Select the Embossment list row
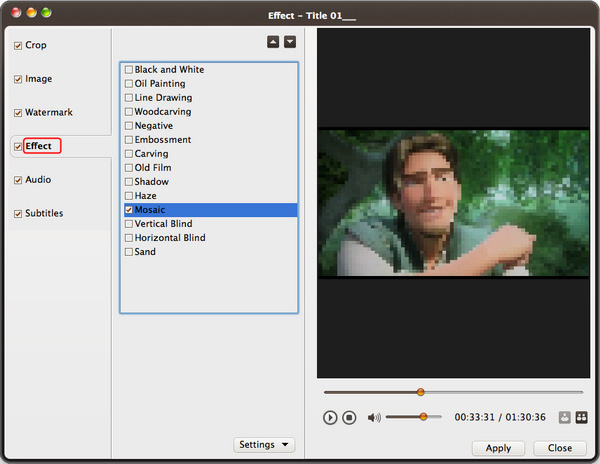 click(x=210, y=140)
